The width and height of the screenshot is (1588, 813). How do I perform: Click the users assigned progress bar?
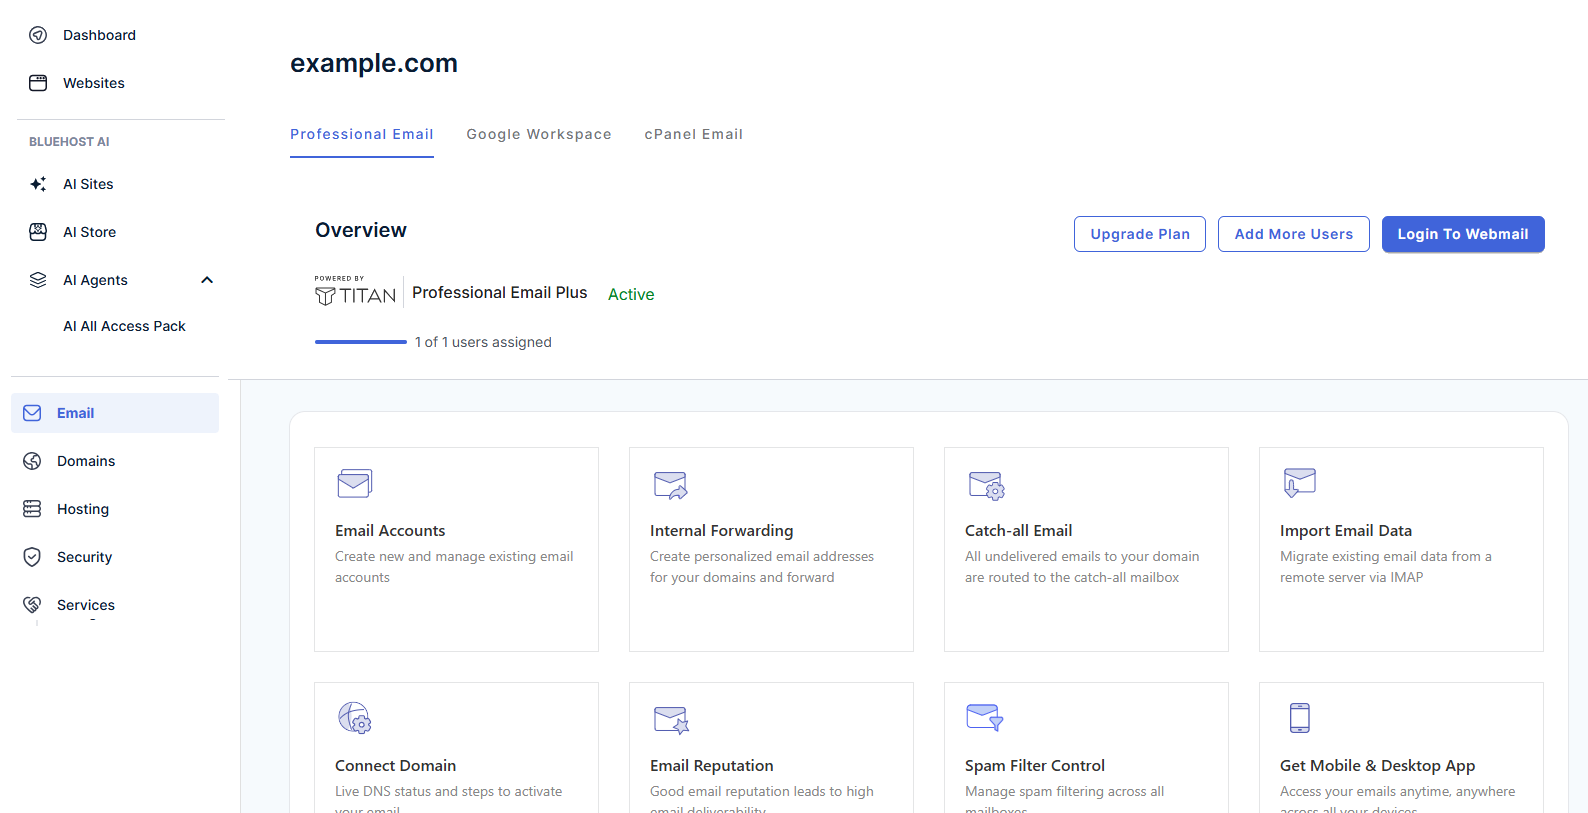click(x=361, y=342)
